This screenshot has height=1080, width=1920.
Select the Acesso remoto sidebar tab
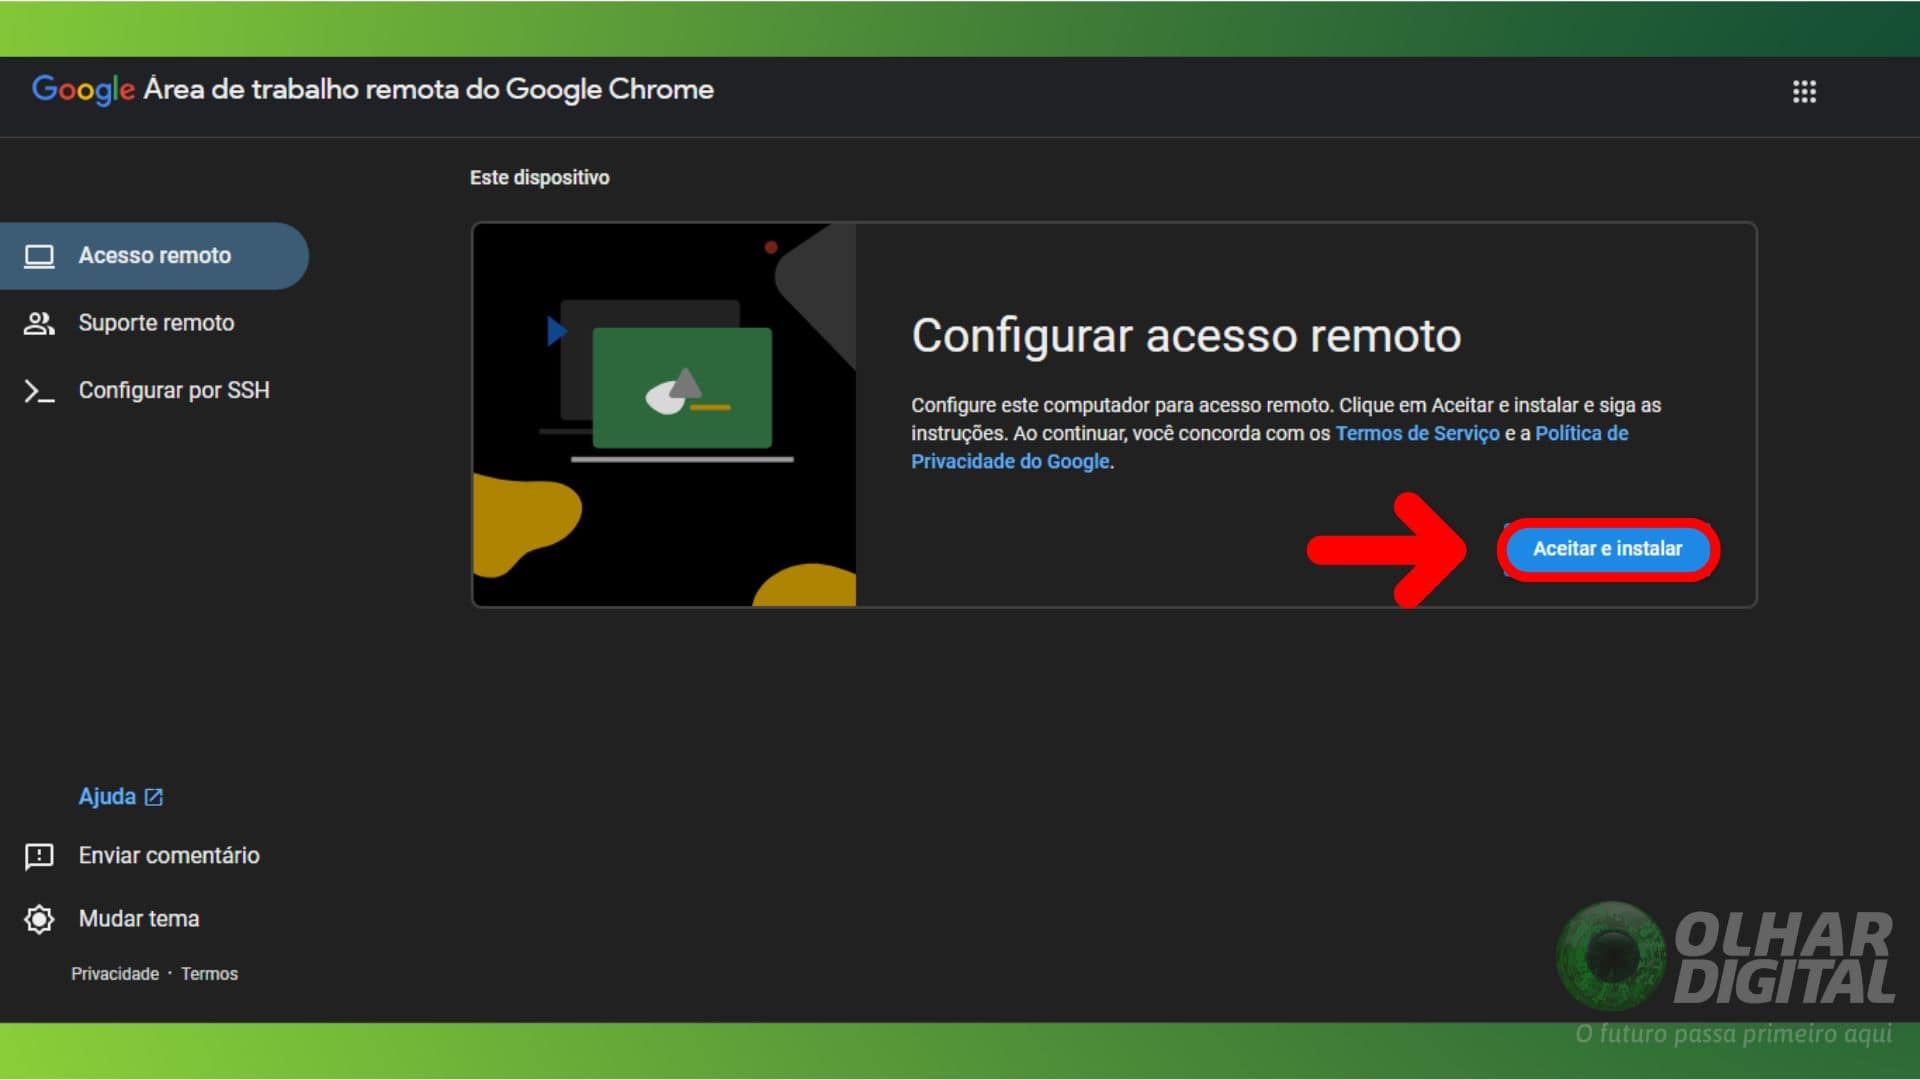pos(154,256)
